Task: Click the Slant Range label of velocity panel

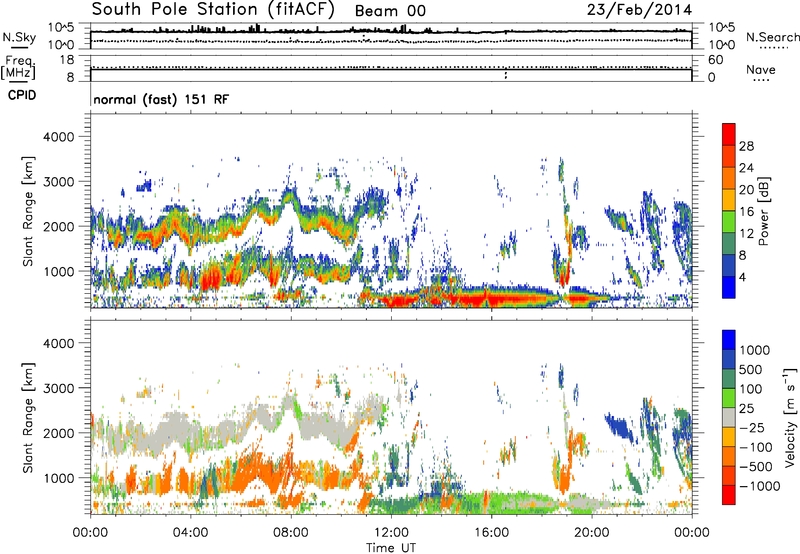Action: pos(28,418)
